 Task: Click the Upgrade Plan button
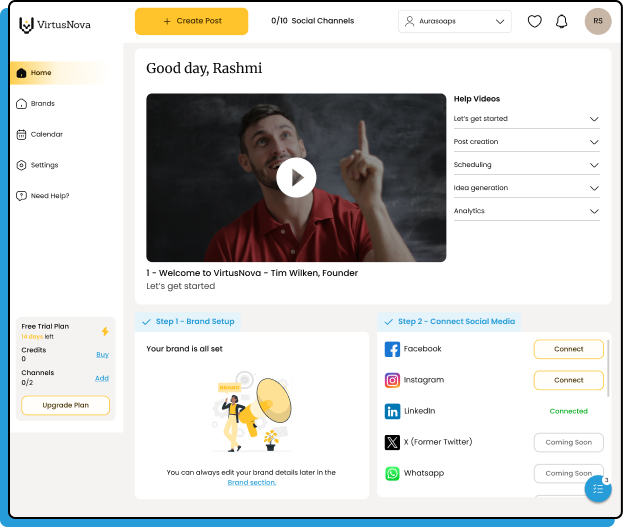pos(65,405)
